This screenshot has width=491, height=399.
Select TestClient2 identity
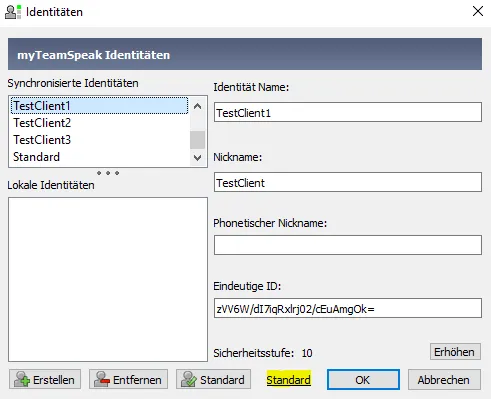point(99,123)
